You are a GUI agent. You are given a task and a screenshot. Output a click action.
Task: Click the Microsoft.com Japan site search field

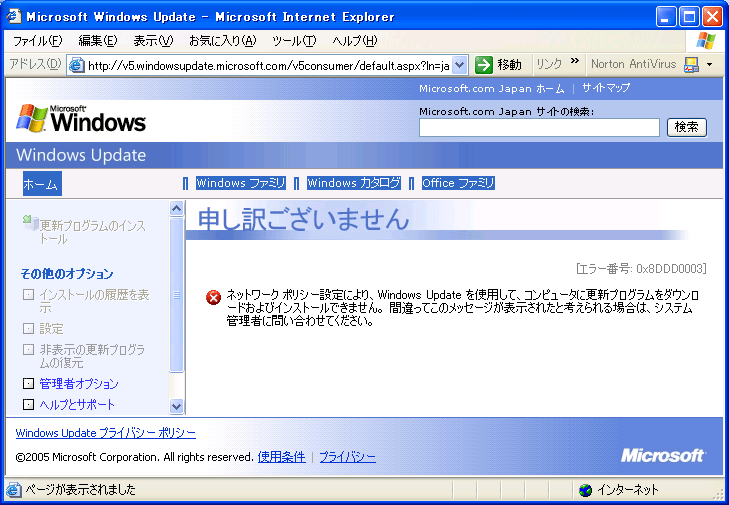(539, 127)
